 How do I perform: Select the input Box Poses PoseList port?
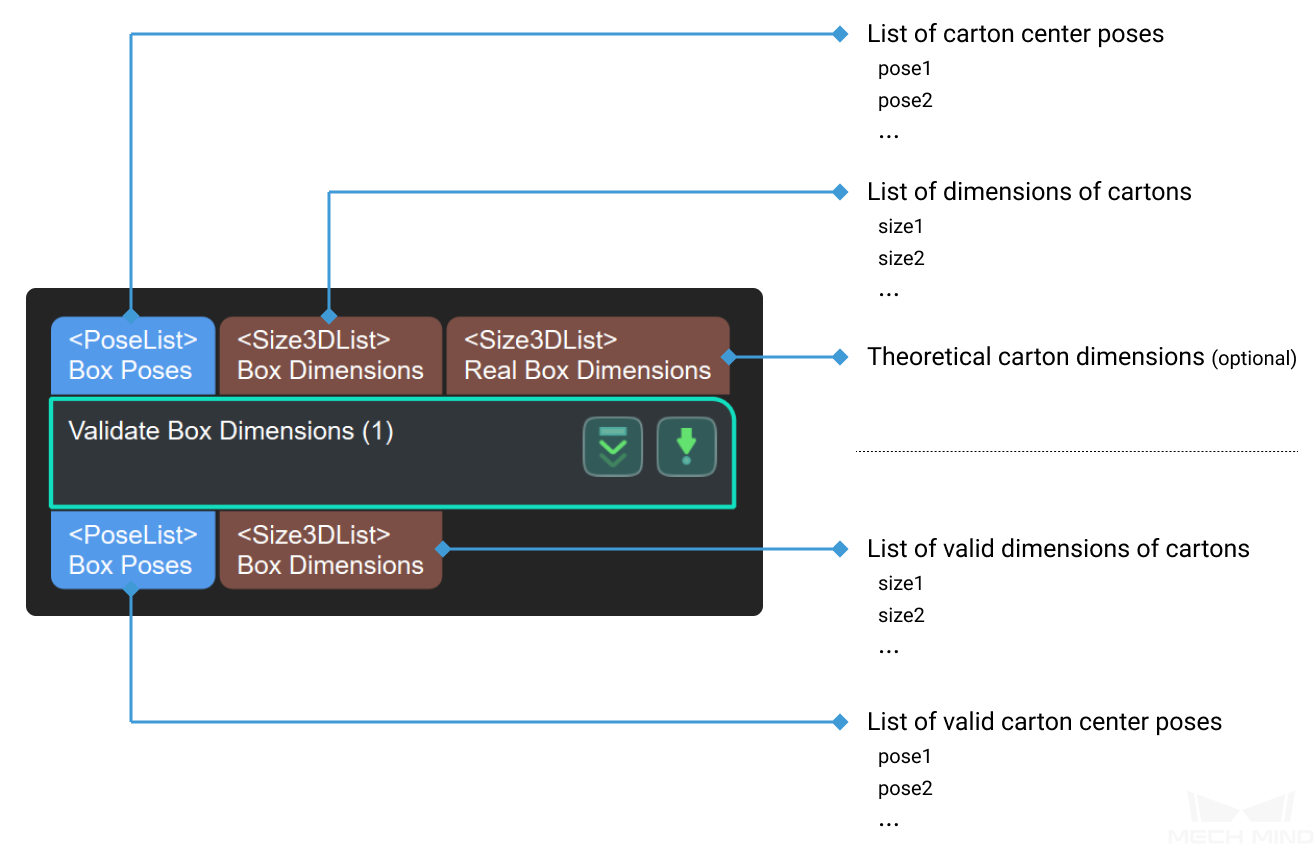[x=133, y=355]
